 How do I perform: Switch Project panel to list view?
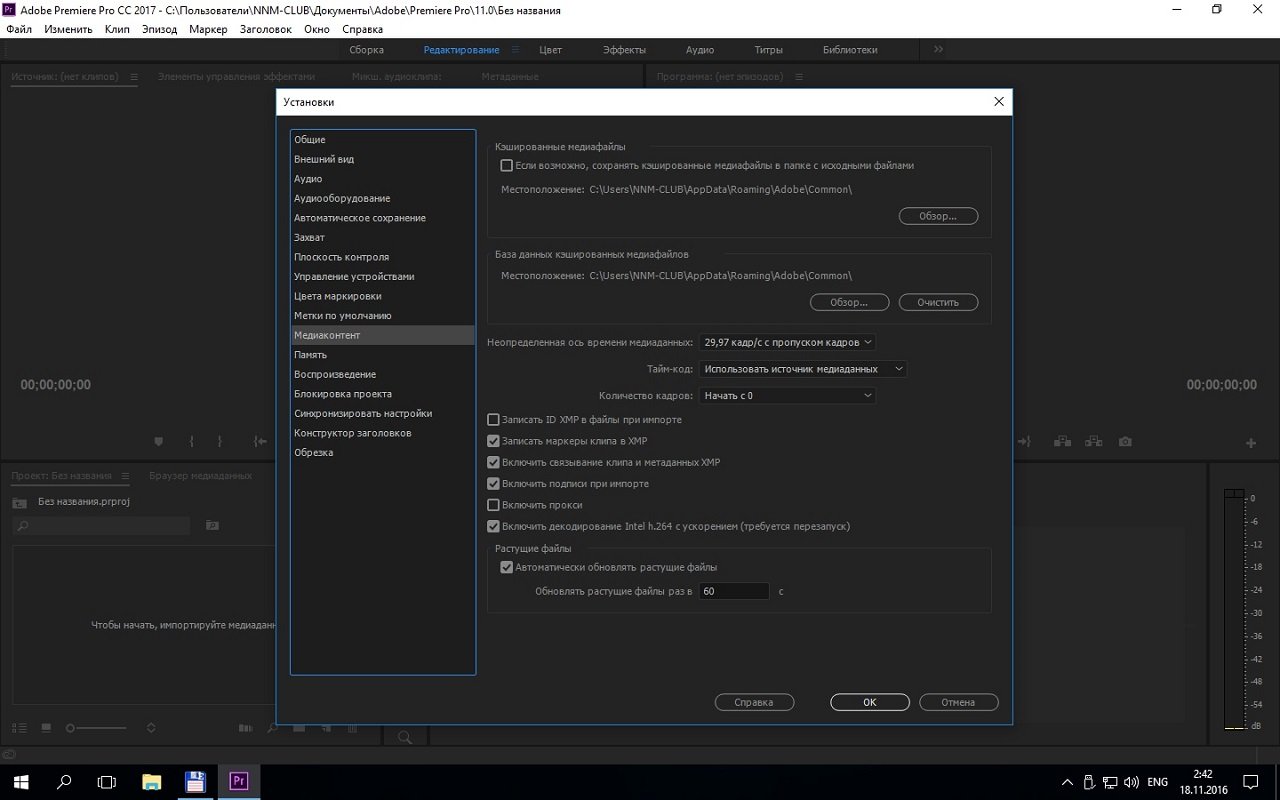pos(19,728)
